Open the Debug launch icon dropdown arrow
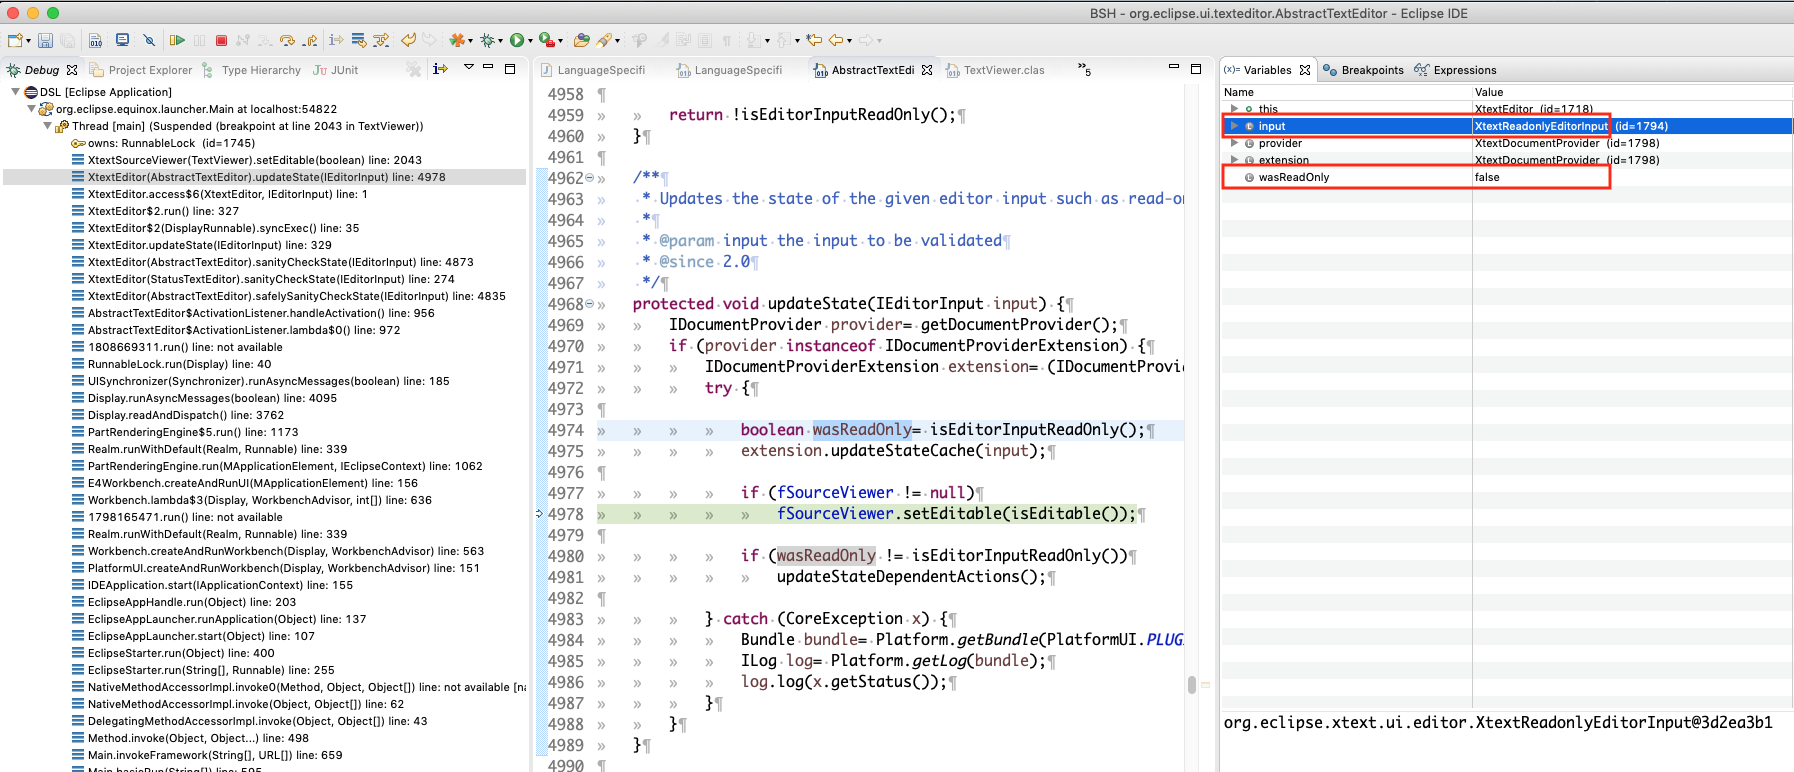The image size is (1794, 772). (x=500, y=41)
